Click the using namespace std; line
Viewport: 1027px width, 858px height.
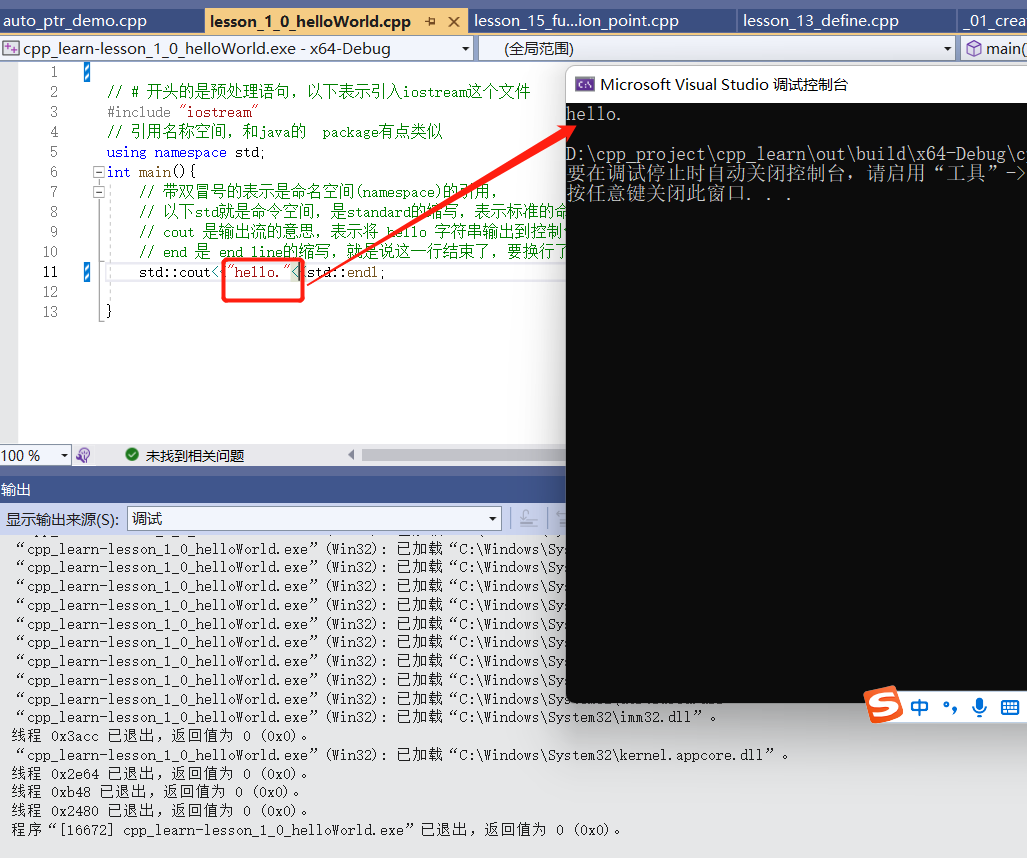185,153
